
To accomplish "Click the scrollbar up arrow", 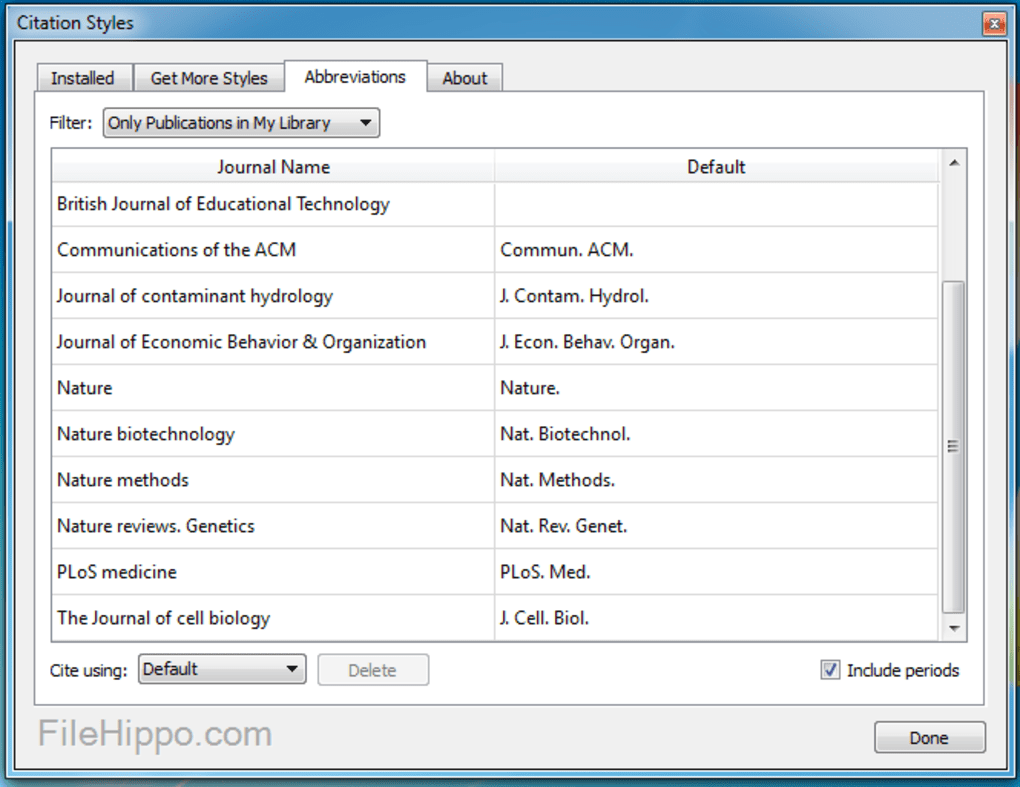I will click(x=954, y=161).
